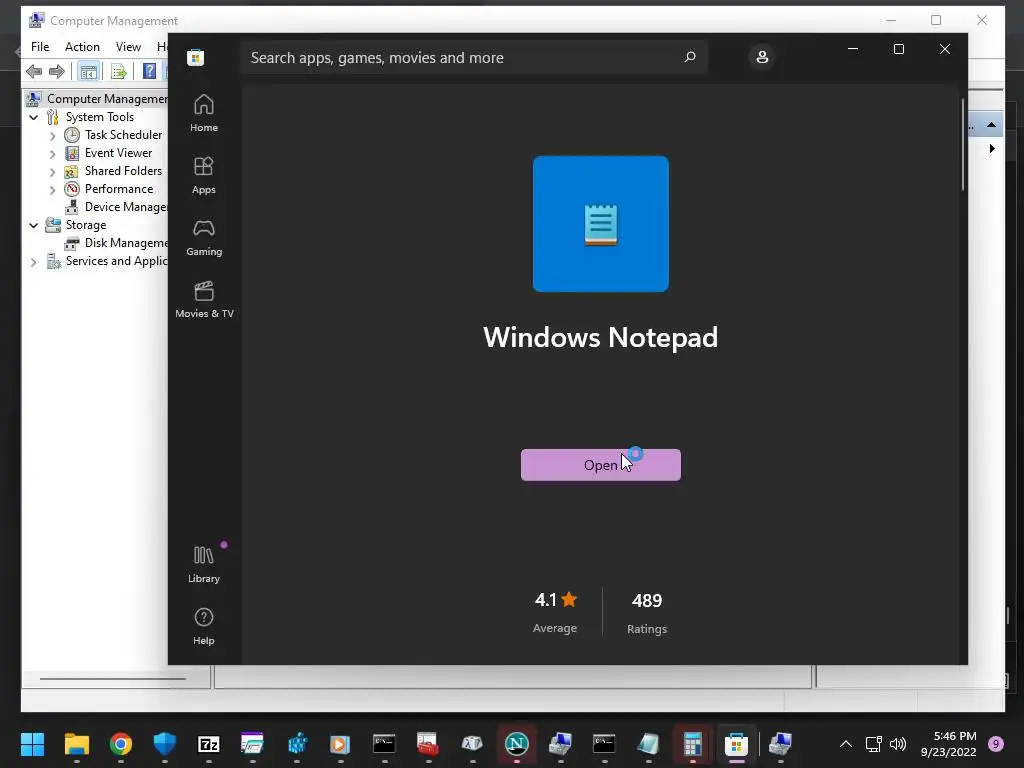Screen dimensions: 1024x768
Task: Go to Apps section in Store sidebar
Action: [204, 175]
